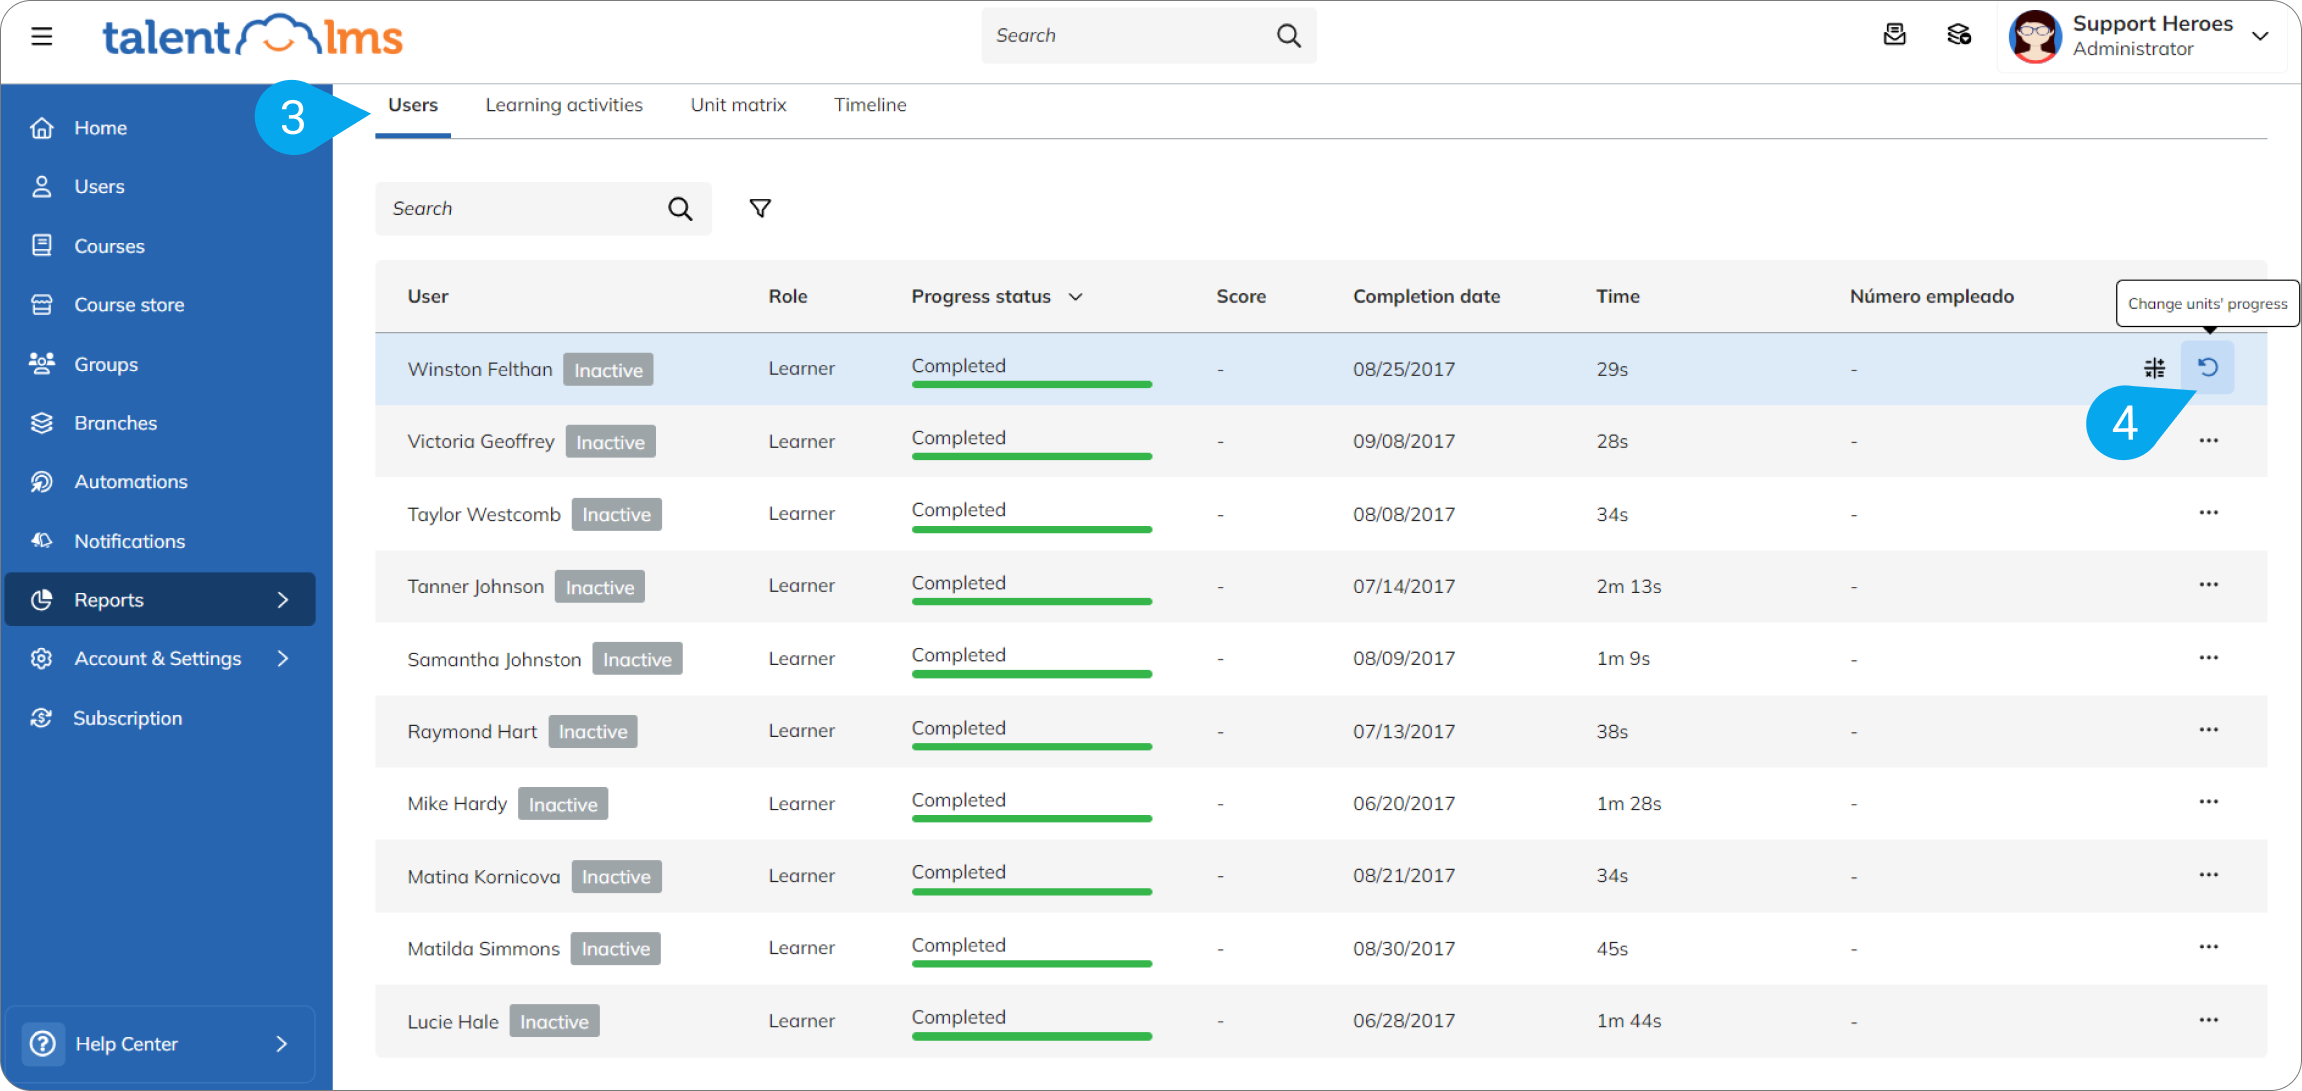2302x1091 pixels.
Task: Click the TalentLMS logo
Action: click(x=252, y=37)
